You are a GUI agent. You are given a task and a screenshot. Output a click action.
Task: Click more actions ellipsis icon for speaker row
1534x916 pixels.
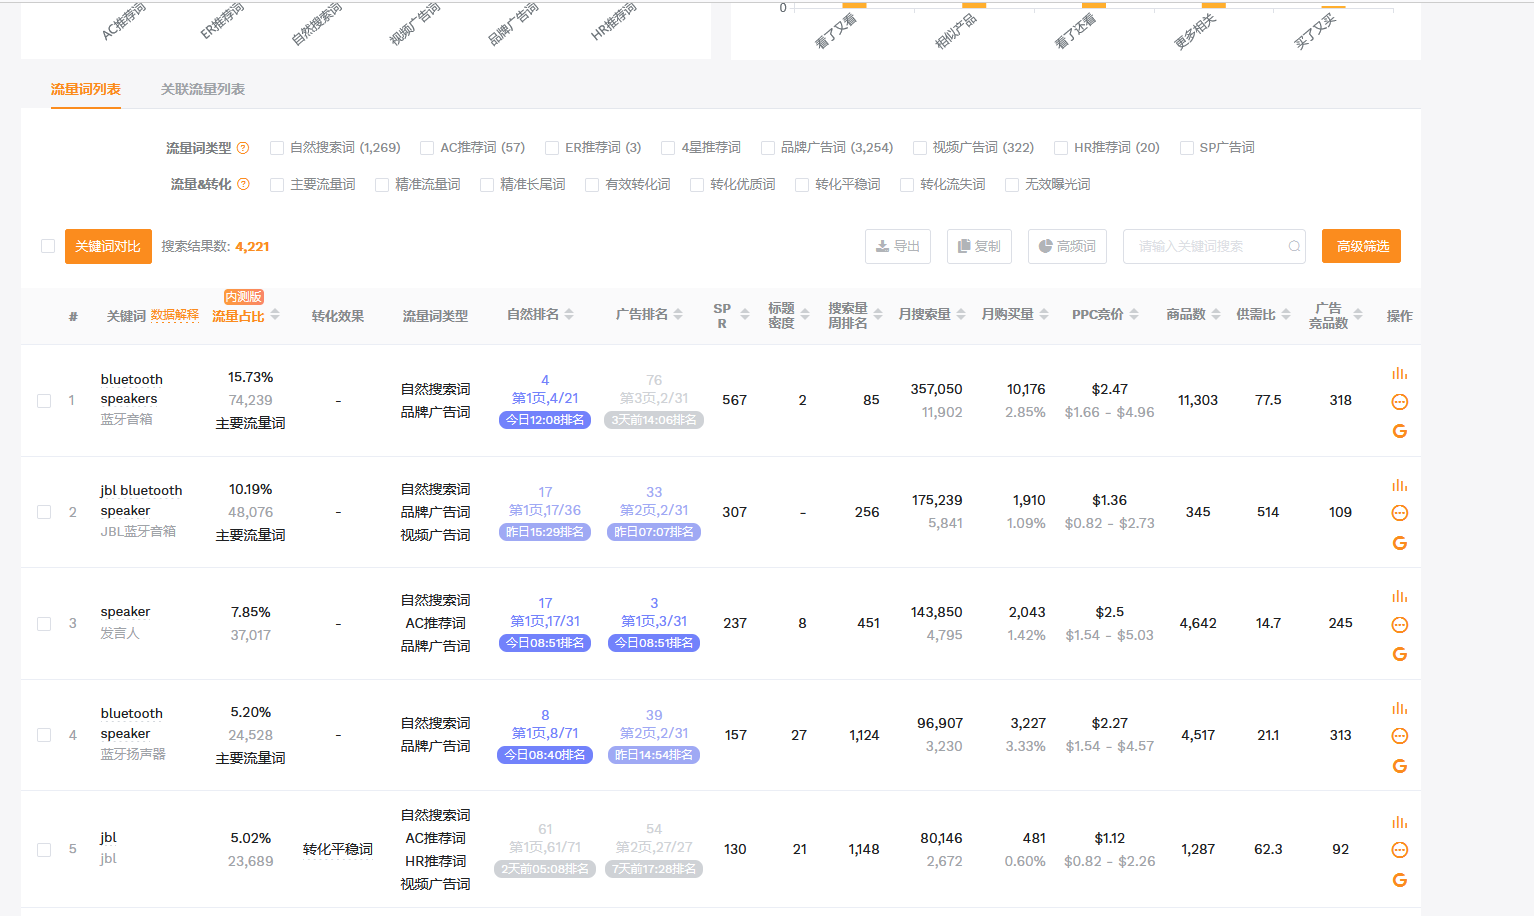click(1399, 624)
